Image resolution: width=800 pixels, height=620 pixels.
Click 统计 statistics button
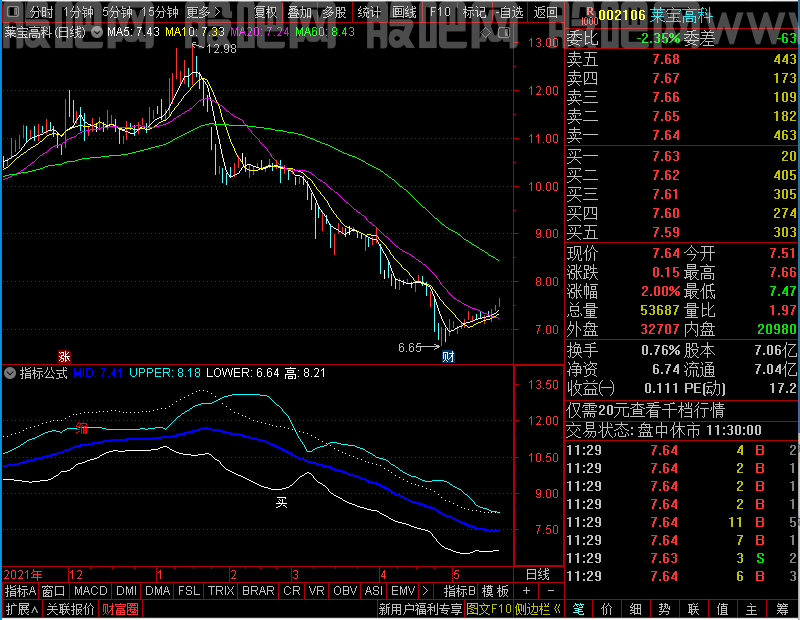369,12
